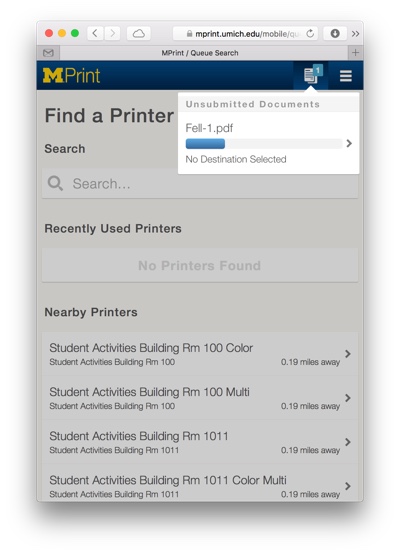Add a new tab with plus button
400x554 pixels.
pos(355,53)
